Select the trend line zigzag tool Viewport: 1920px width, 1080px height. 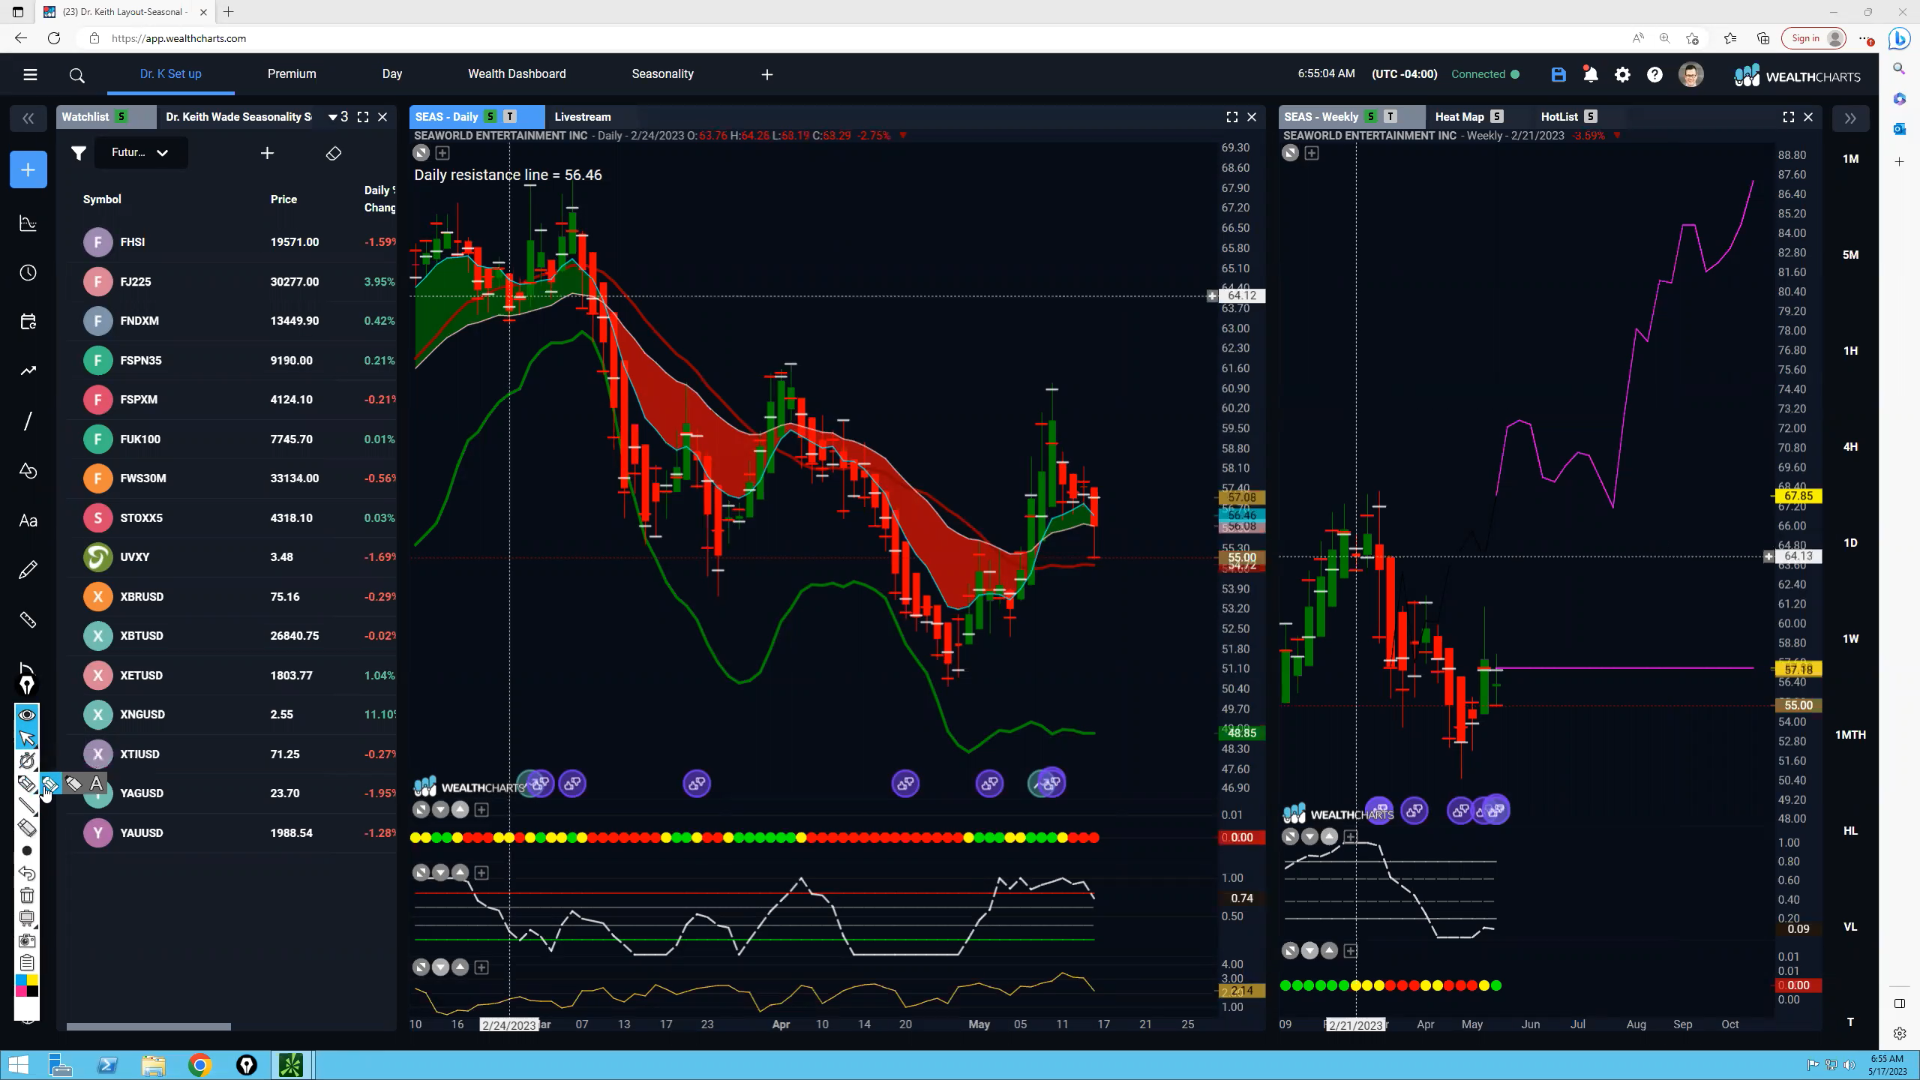coord(28,371)
